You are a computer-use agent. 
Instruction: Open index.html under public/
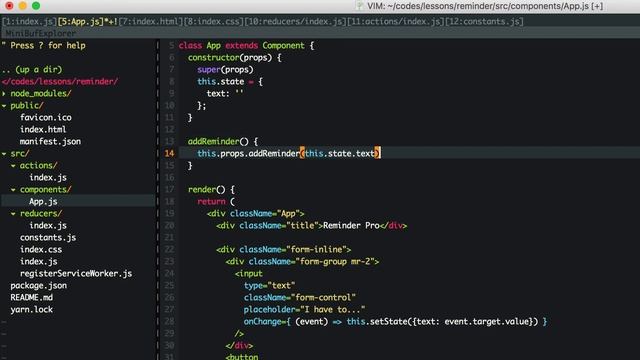[43, 129]
